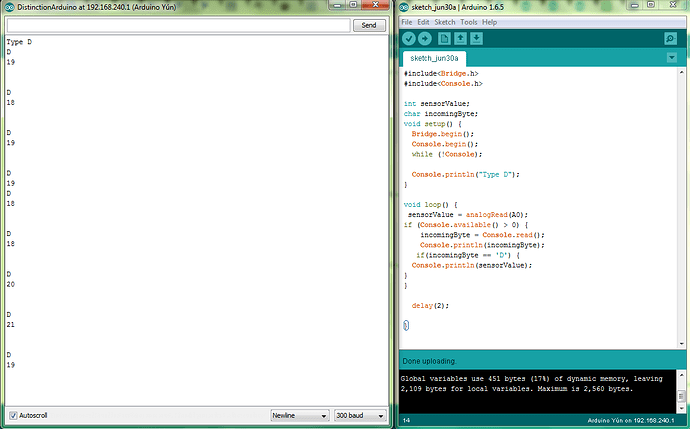Expand the tab options dropdown arrow
The image size is (690, 429).
point(672,58)
